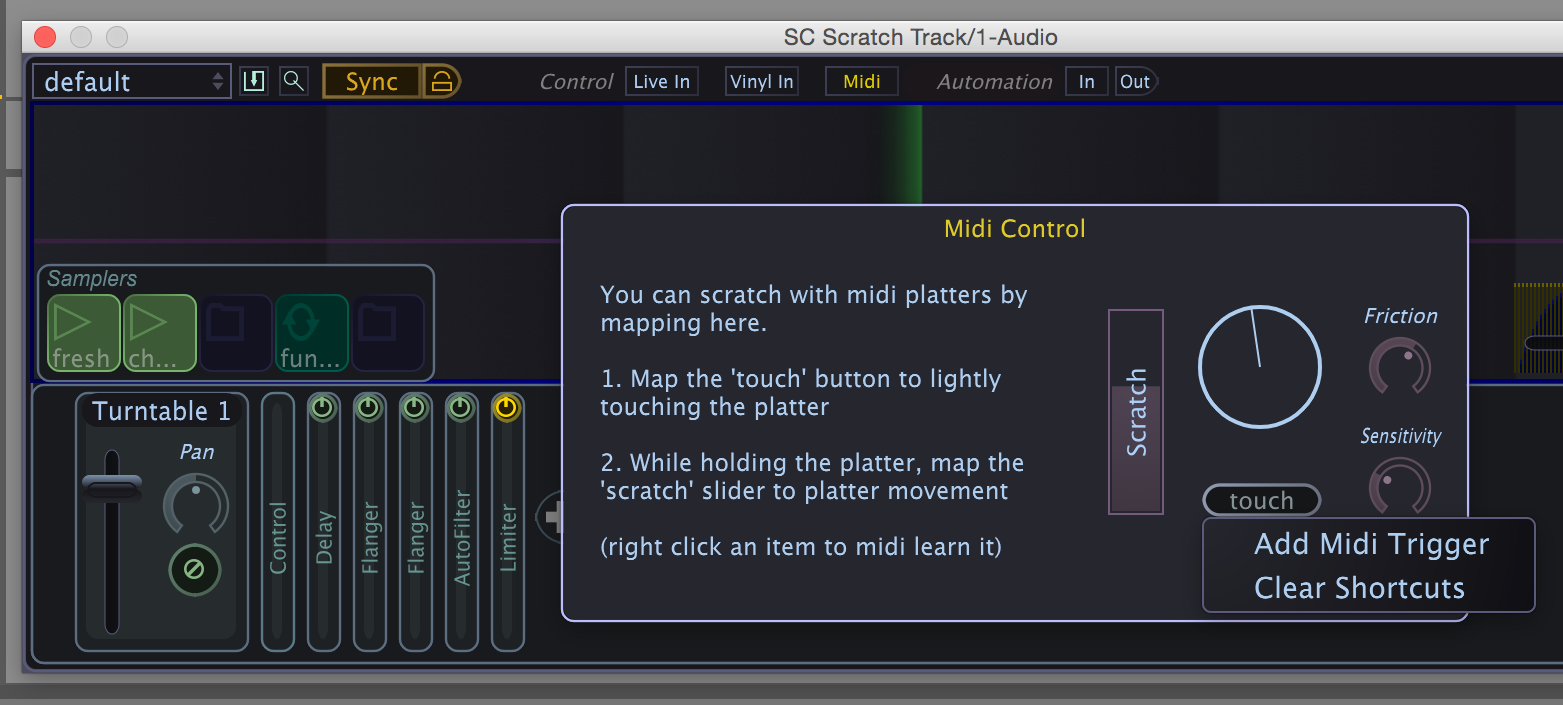Toggle the Sync button

click(x=372, y=82)
